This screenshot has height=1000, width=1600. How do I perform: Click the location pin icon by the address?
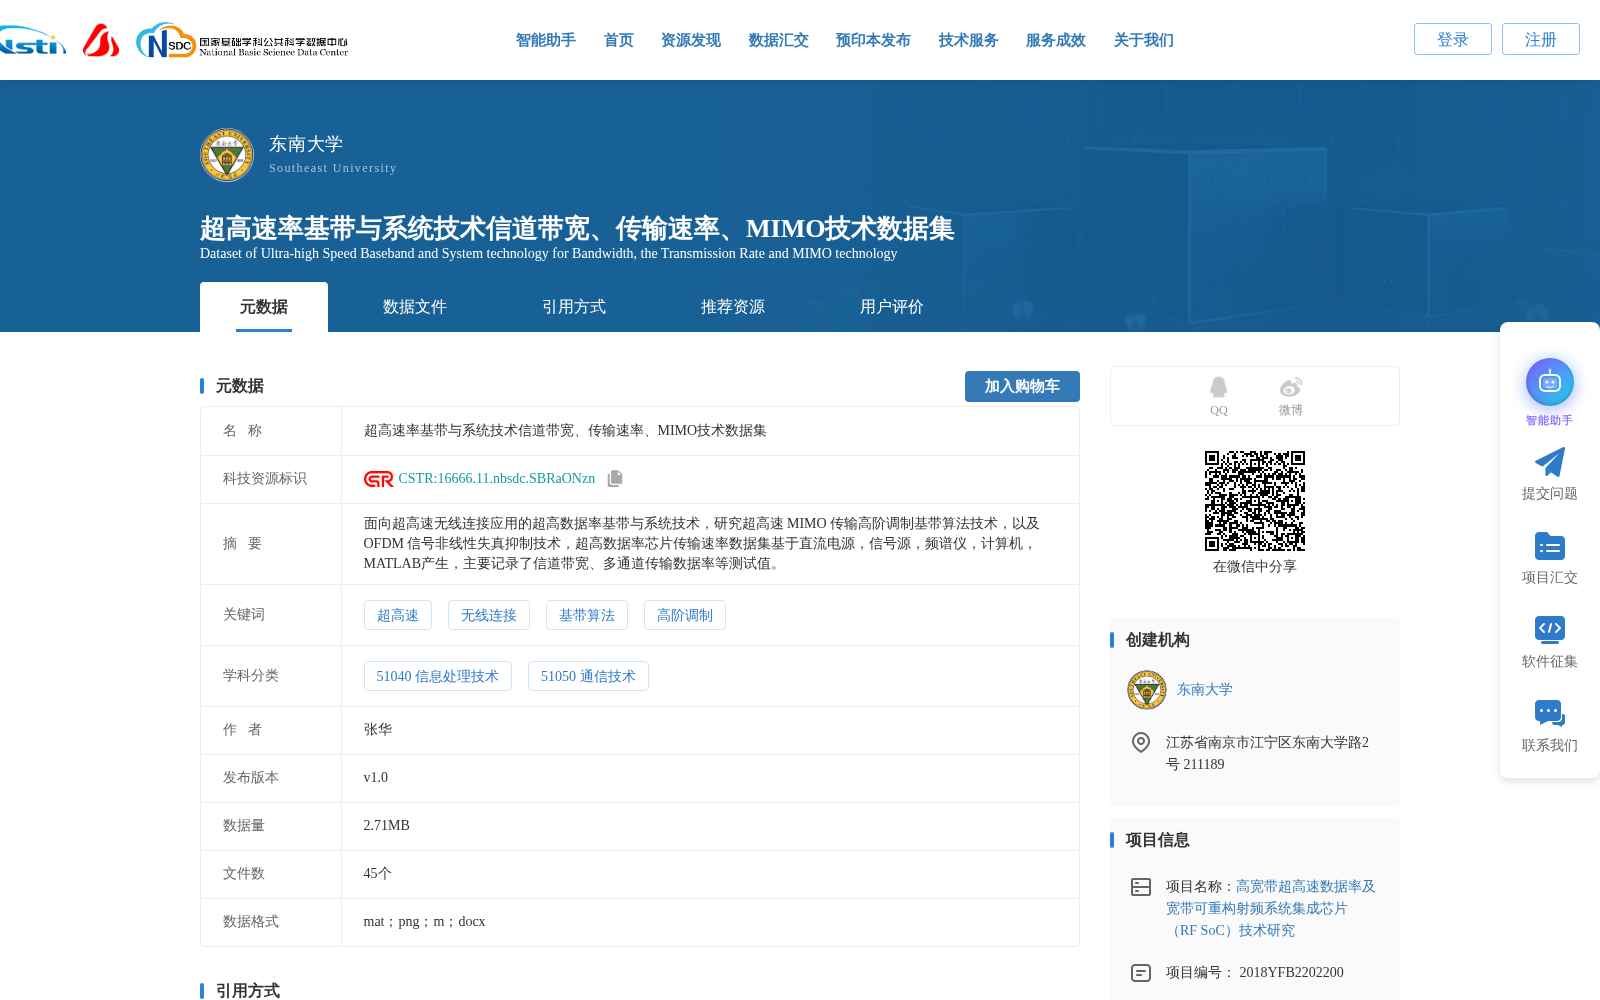pyautogui.click(x=1141, y=742)
